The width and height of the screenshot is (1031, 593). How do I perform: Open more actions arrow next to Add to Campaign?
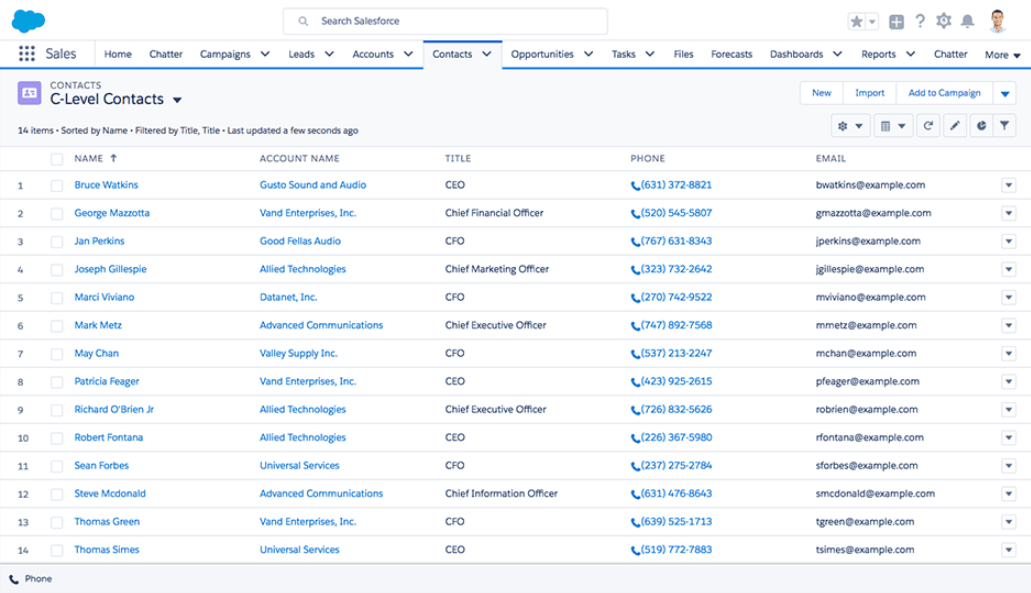(1005, 93)
